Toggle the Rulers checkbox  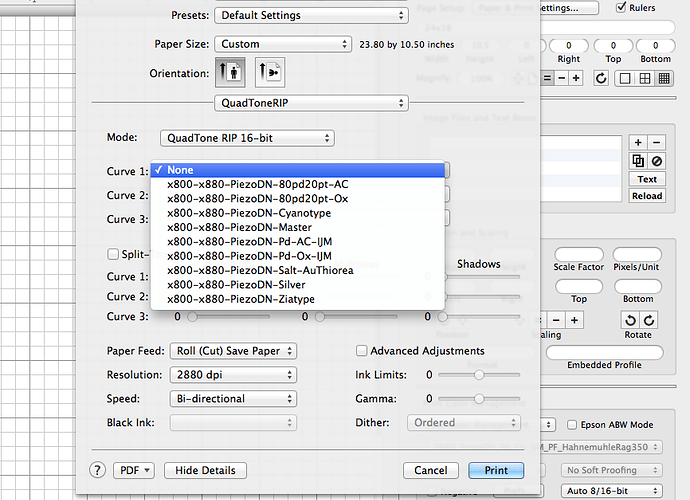click(621, 8)
